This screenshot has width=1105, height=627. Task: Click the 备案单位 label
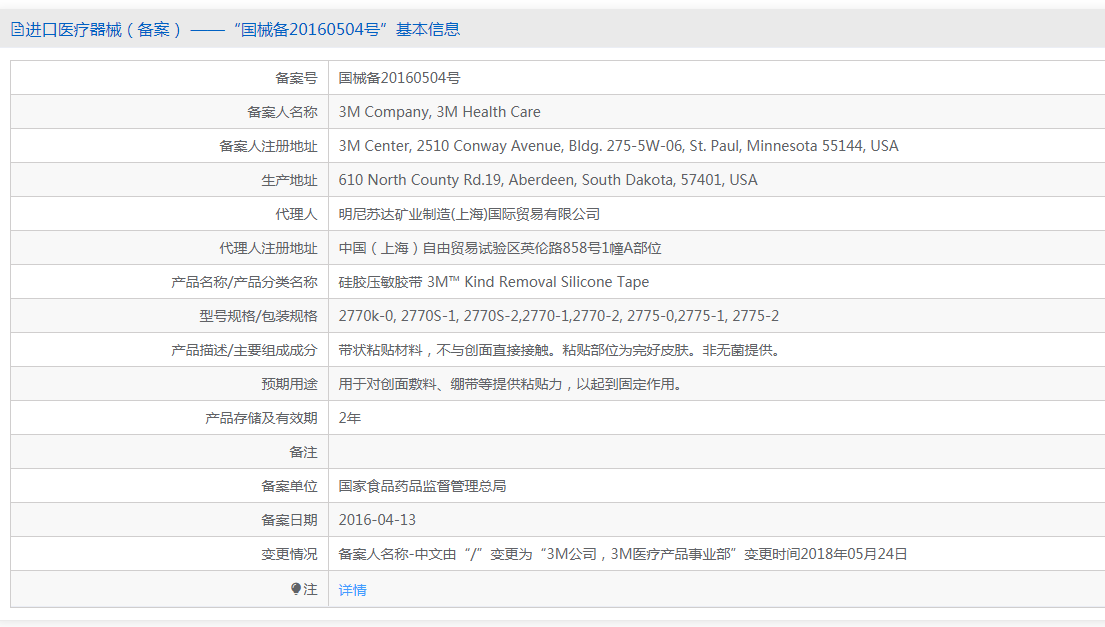click(289, 486)
